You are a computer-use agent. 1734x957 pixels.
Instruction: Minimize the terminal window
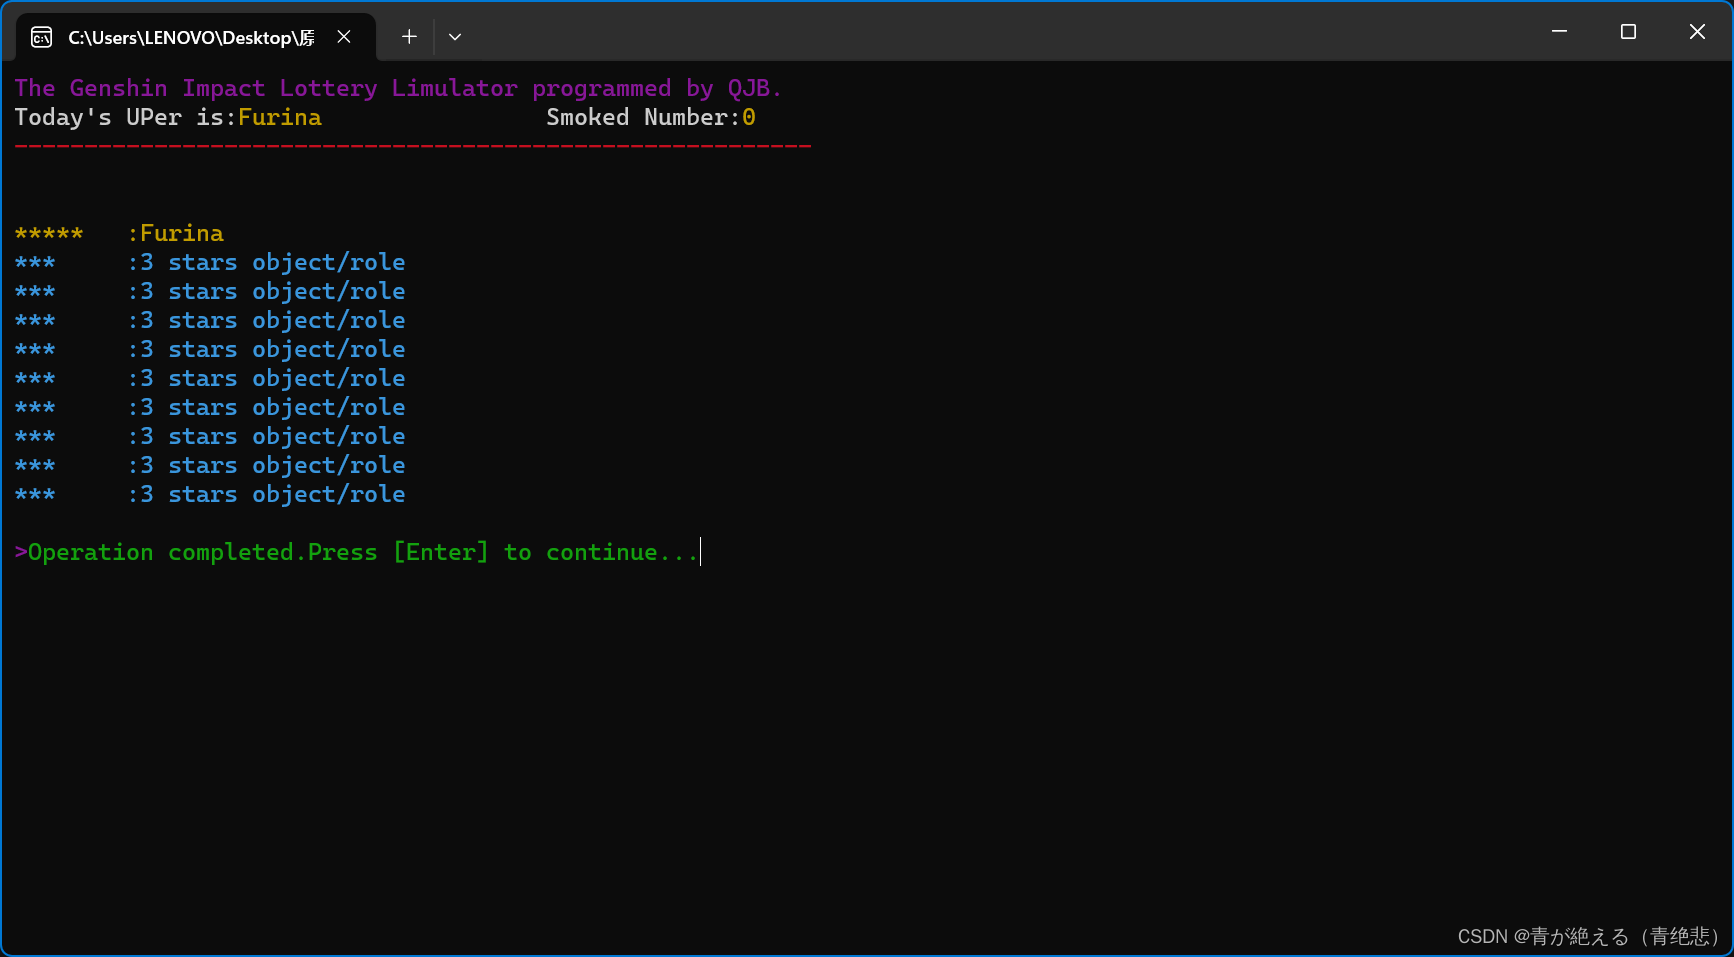coord(1559,32)
